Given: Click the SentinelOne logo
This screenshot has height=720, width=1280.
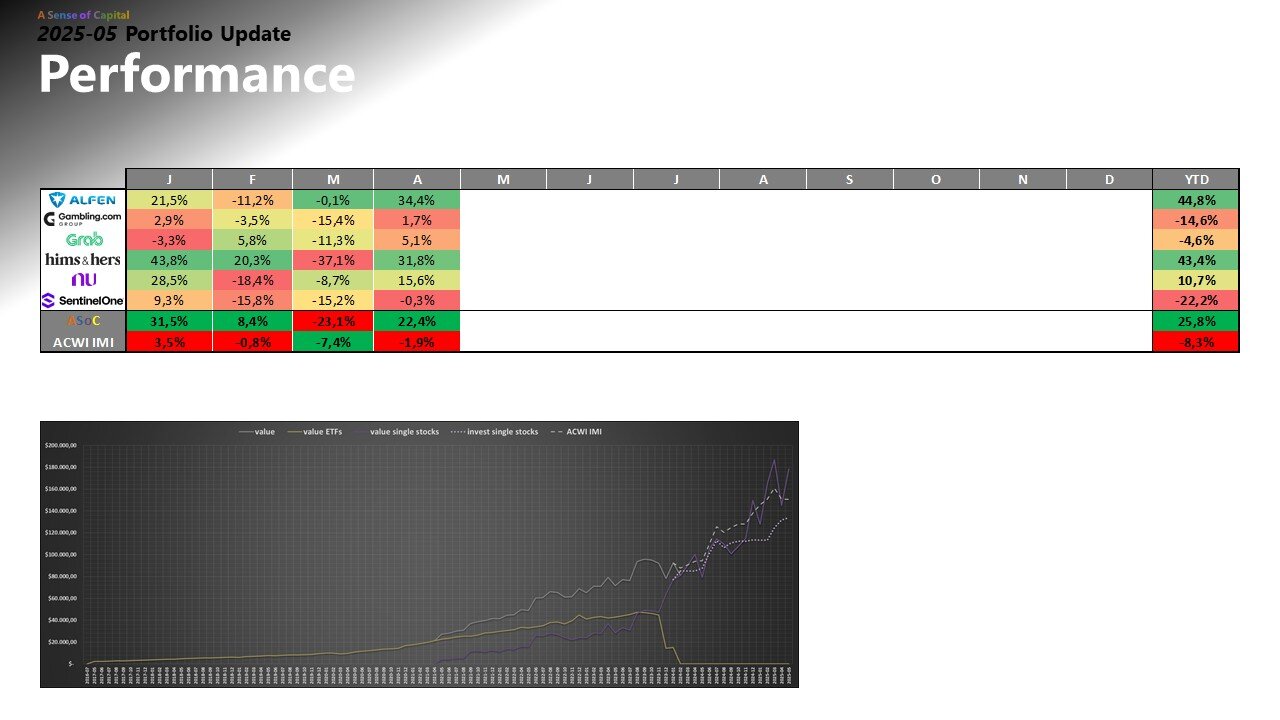Looking at the screenshot, I should pyautogui.click(x=83, y=300).
